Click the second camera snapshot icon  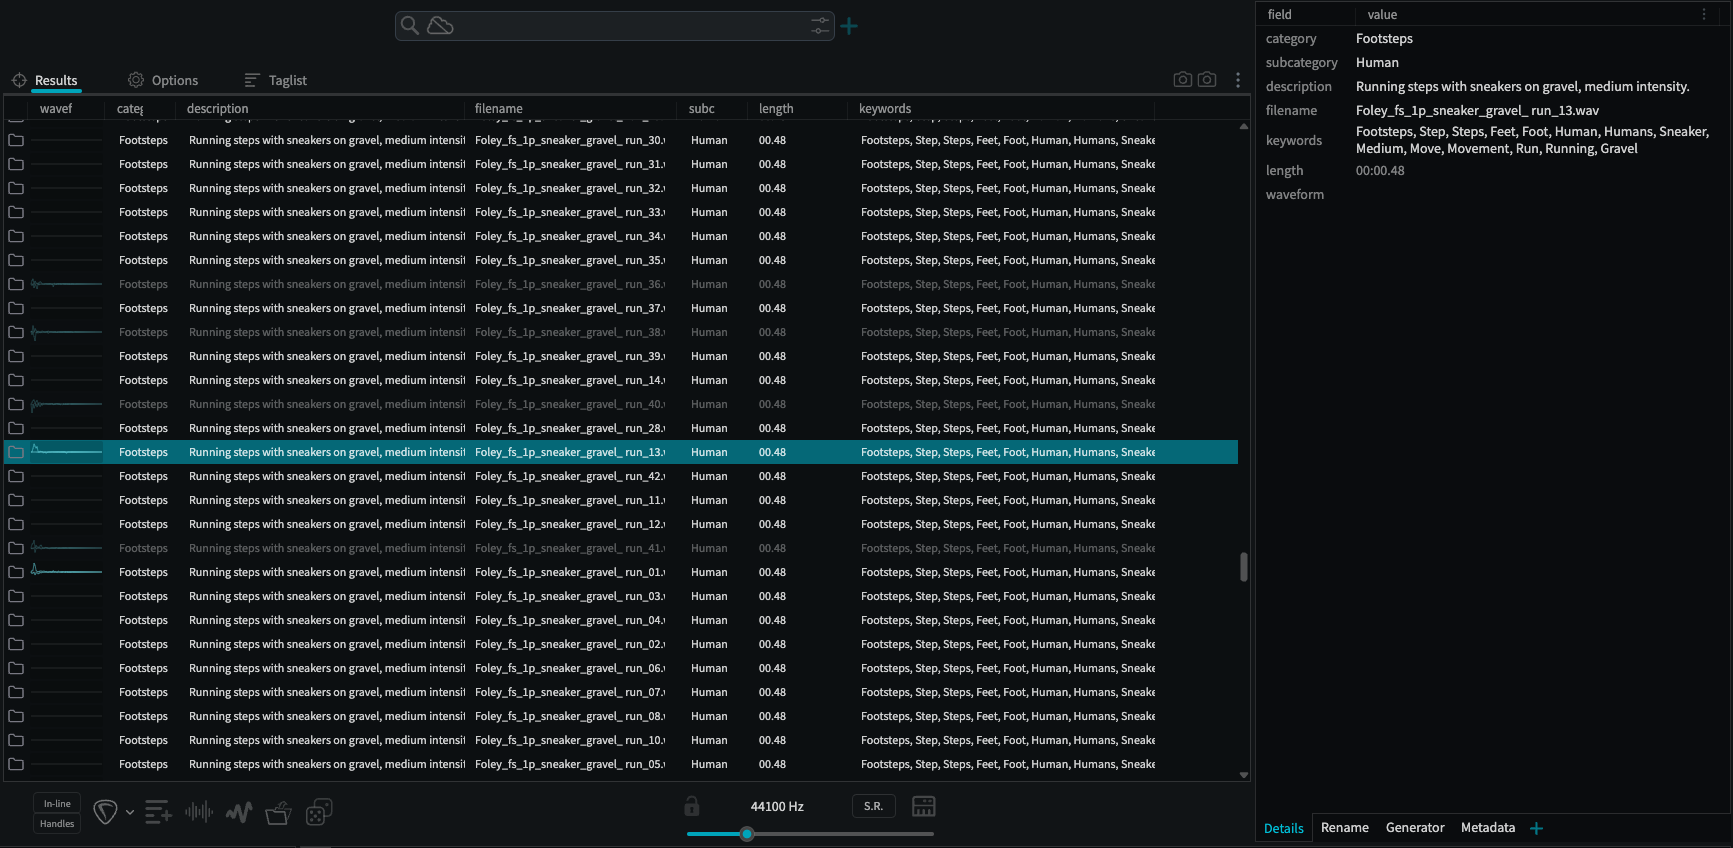pos(1207,79)
